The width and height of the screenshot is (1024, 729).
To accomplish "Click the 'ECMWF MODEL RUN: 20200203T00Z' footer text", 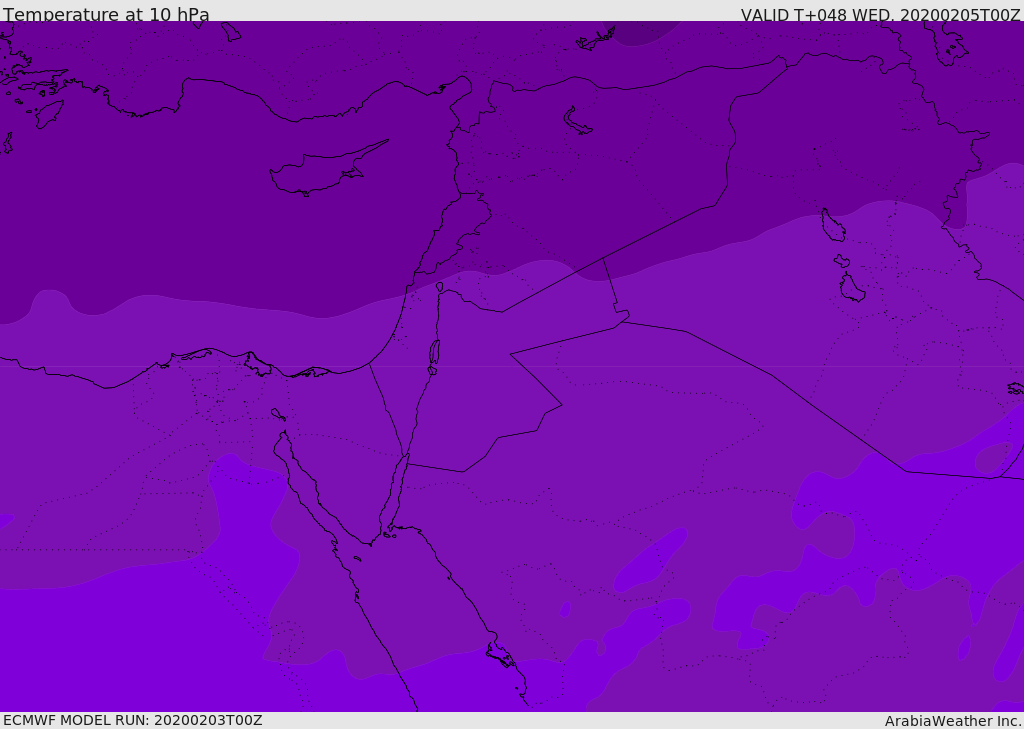I will point(133,720).
